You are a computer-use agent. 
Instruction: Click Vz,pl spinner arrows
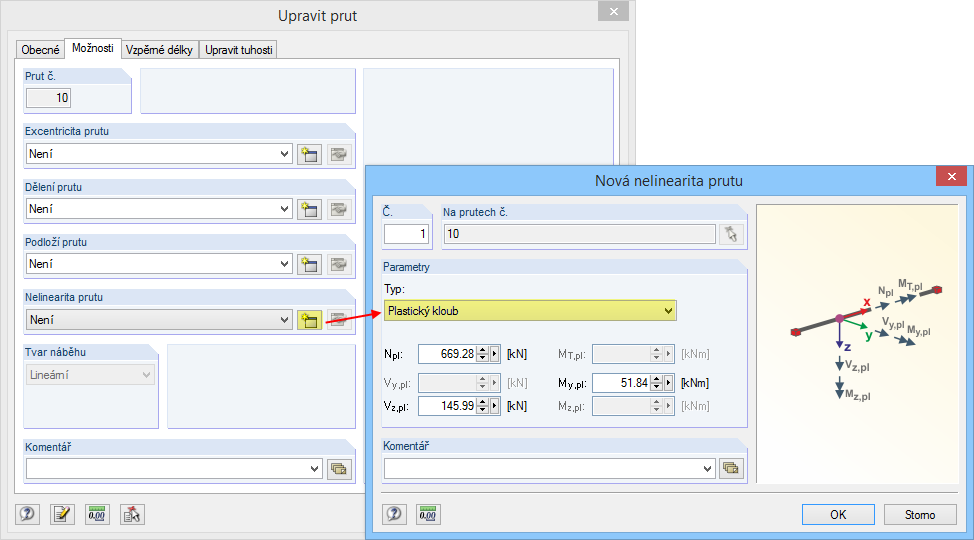[x=483, y=406]
